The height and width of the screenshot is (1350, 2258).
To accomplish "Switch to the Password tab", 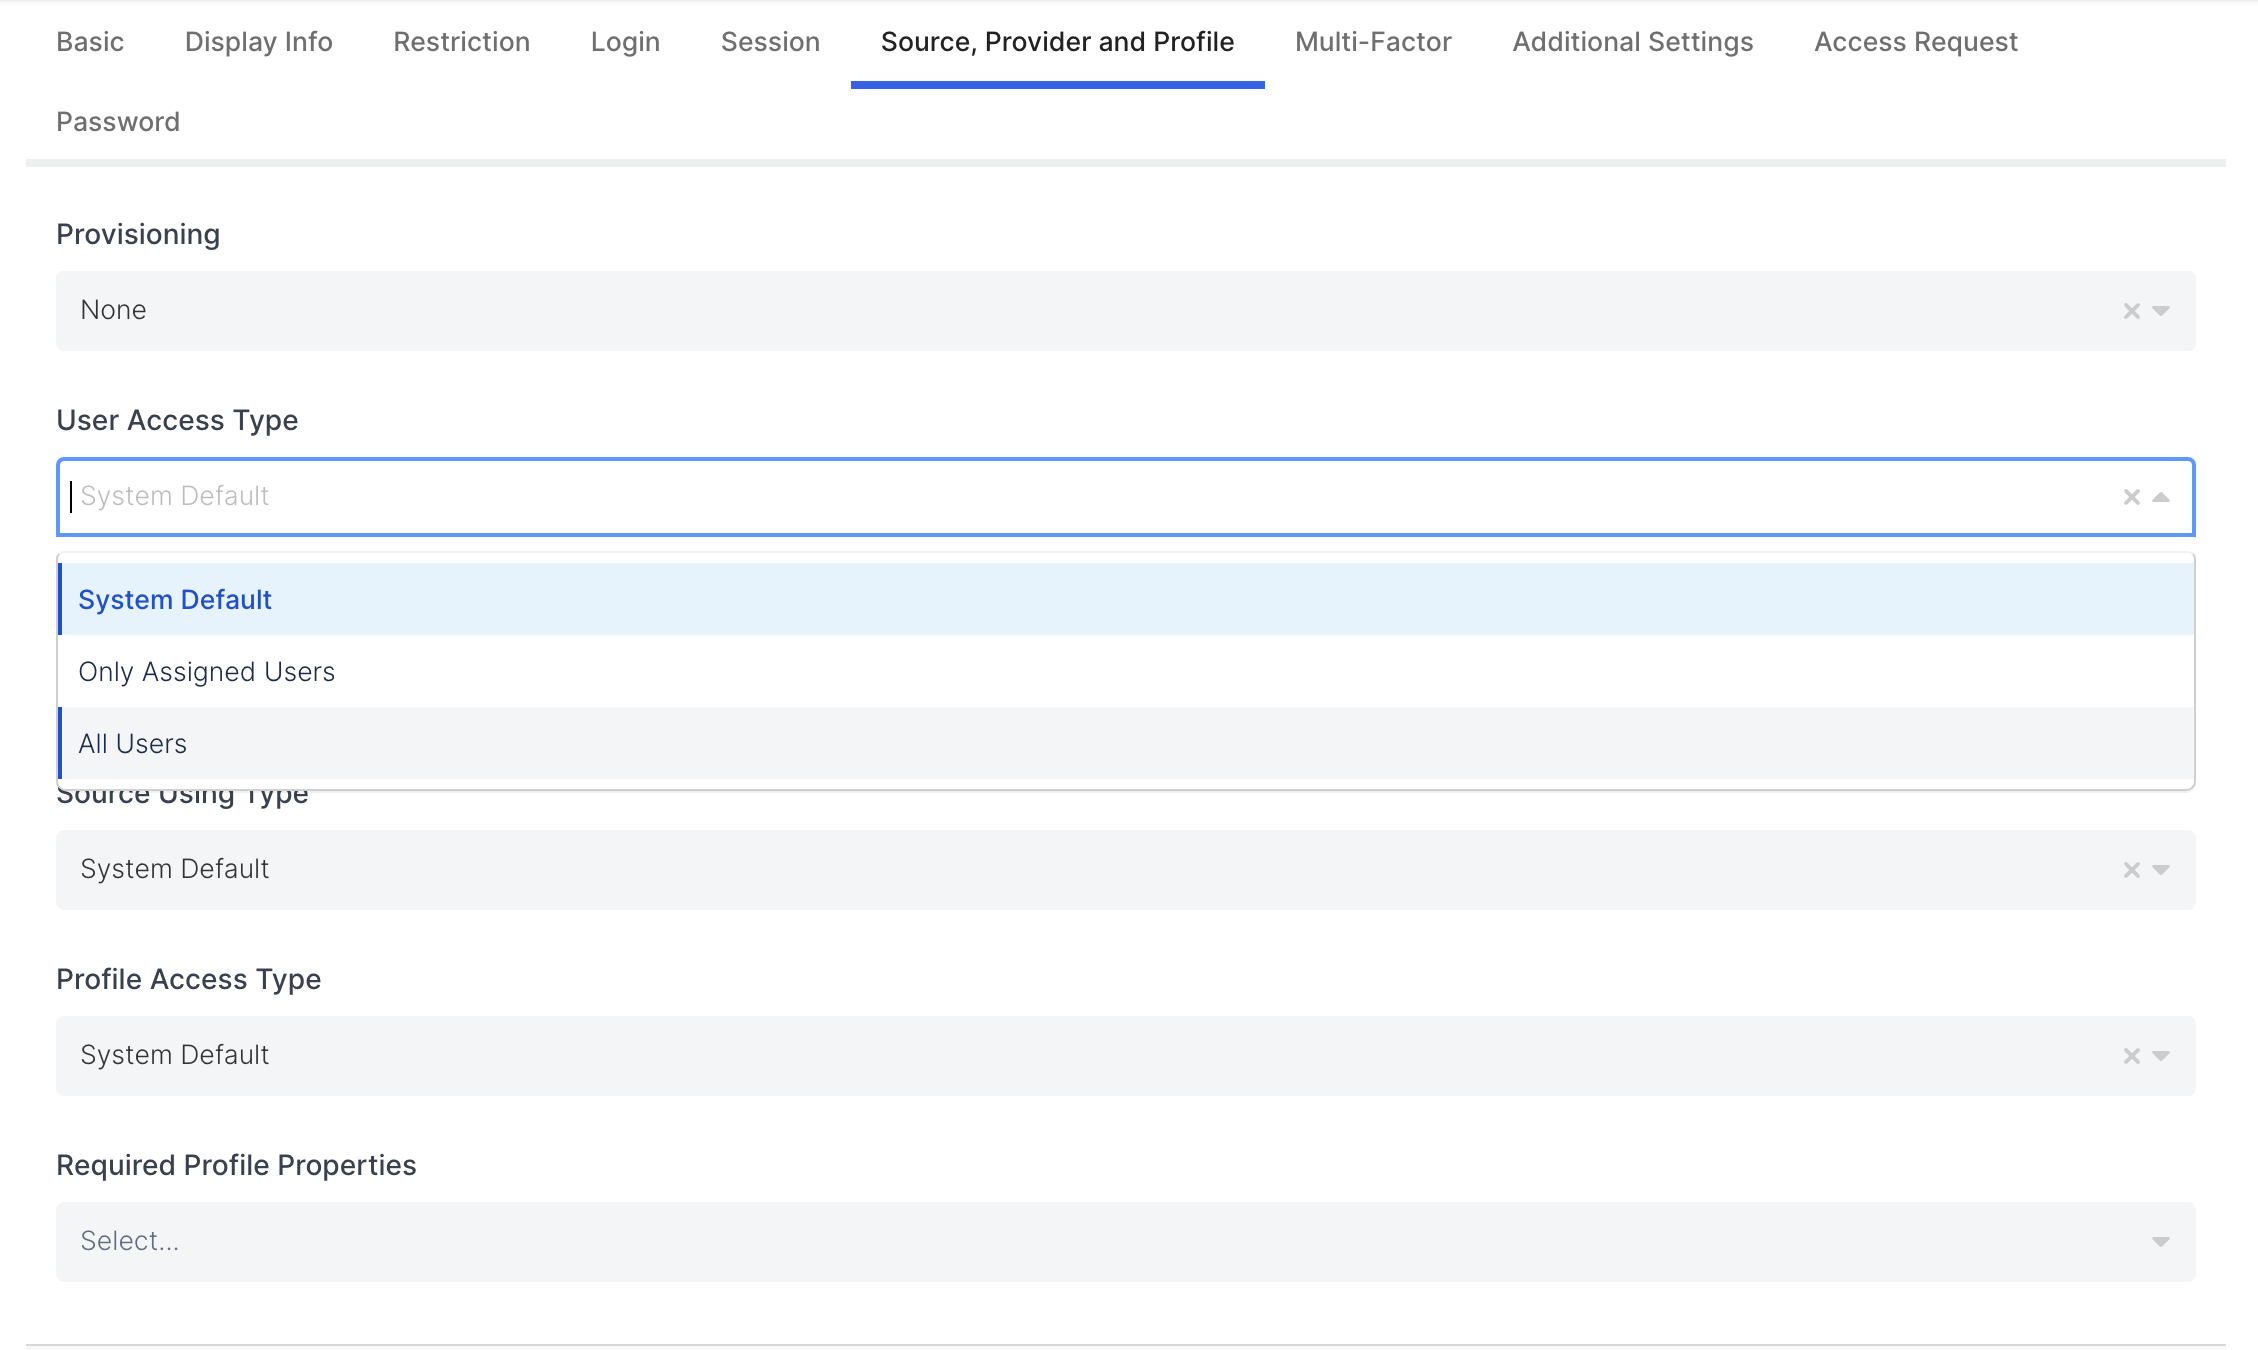I will [x=118, y=122].
